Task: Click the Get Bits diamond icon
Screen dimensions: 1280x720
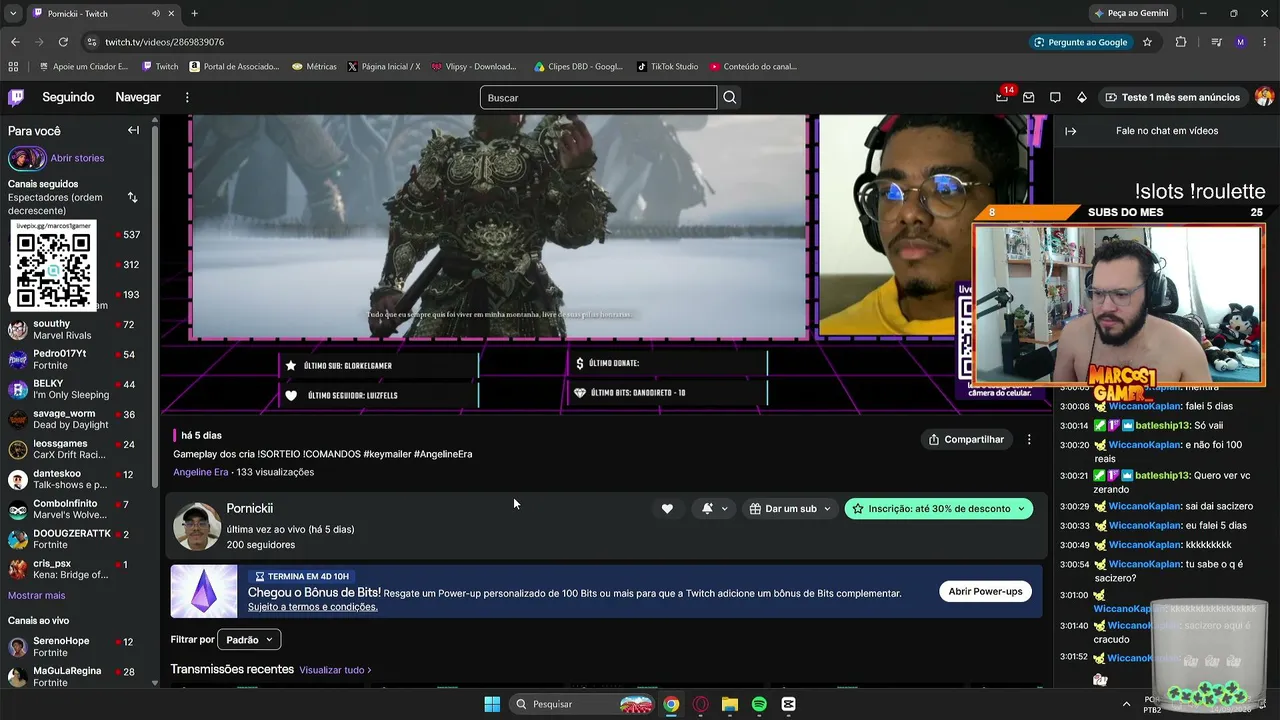Action: (x=1081, y=97)
